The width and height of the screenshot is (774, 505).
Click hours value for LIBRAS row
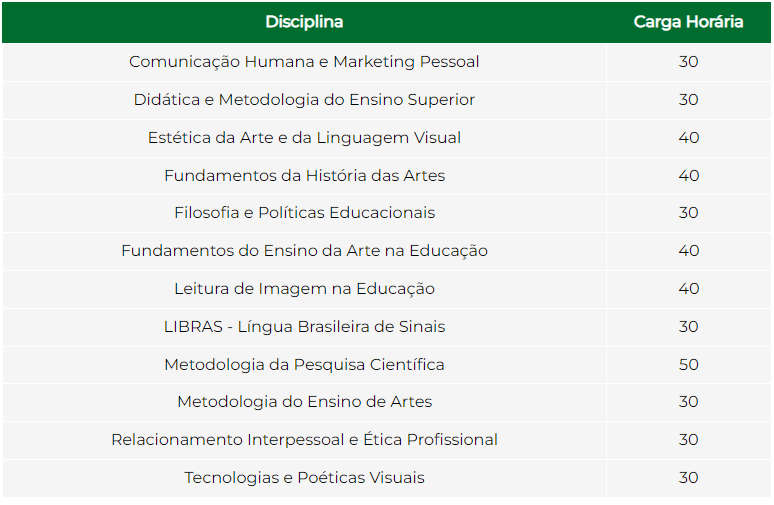[x=688, y=327]
